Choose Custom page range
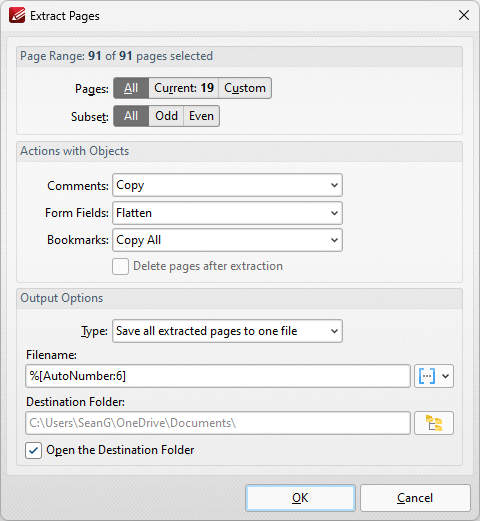Screen dimensions: 480x521 coord(245,88)
